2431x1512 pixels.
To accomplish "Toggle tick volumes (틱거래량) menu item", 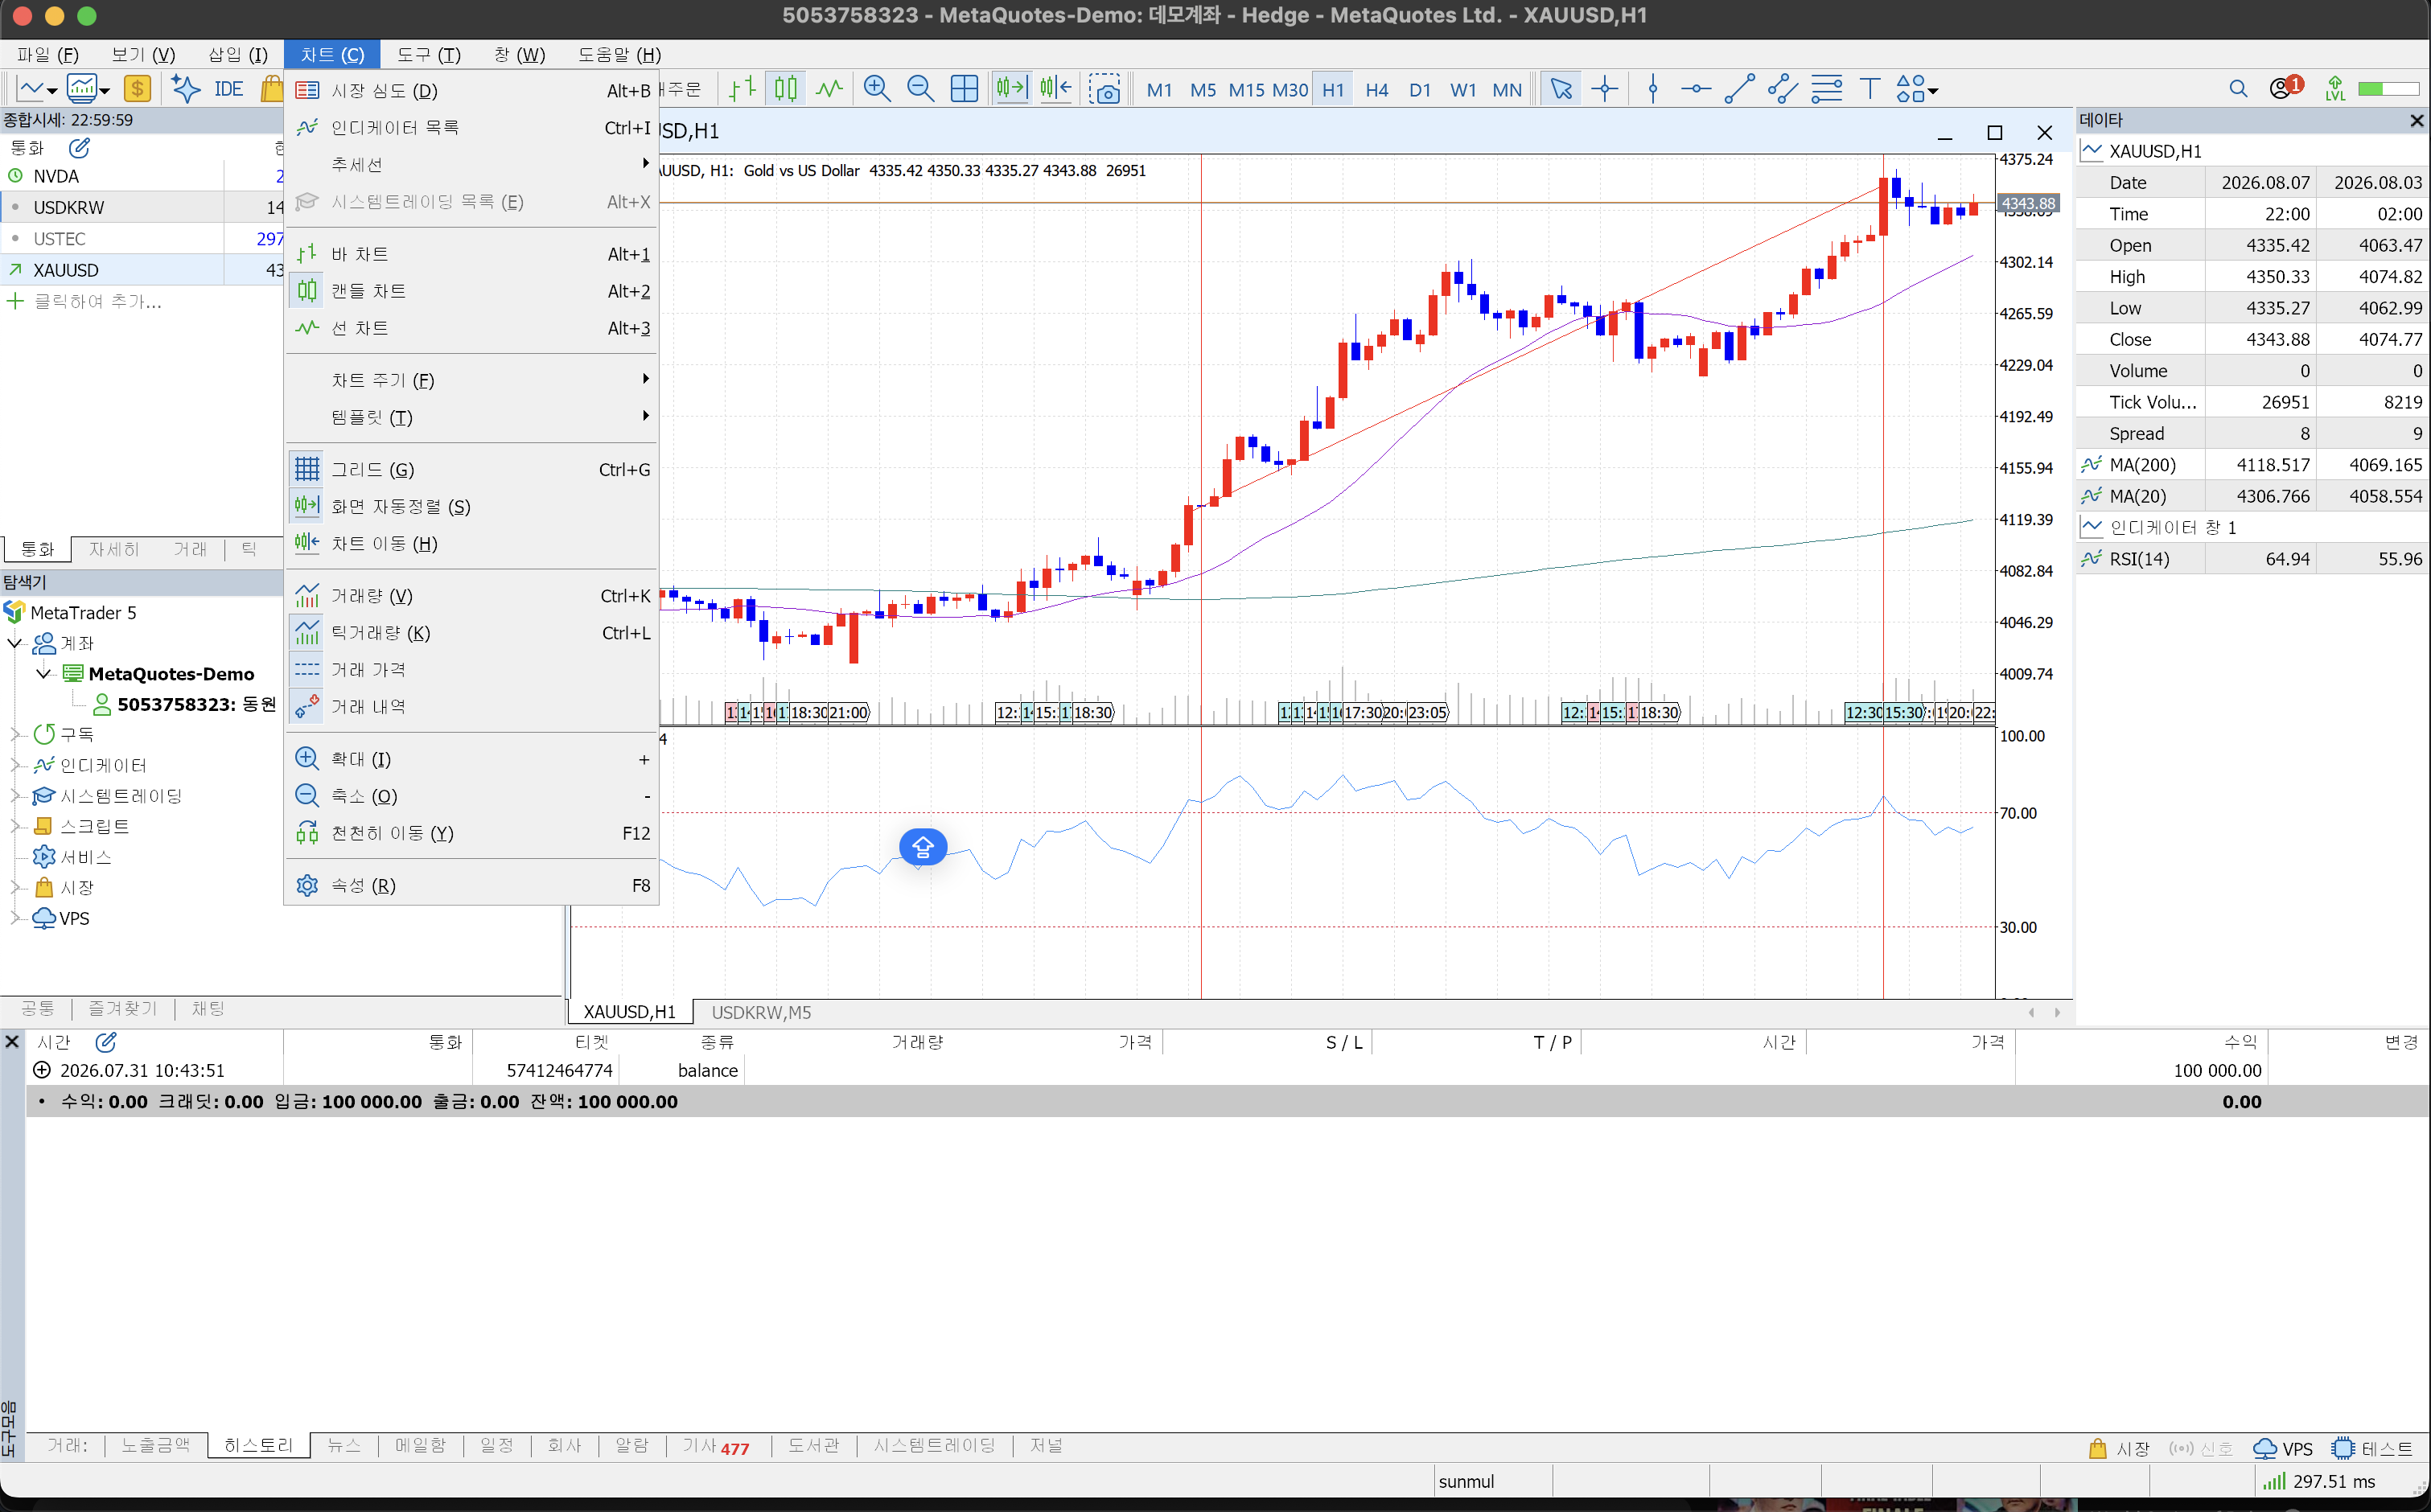I will click(471, 633).
